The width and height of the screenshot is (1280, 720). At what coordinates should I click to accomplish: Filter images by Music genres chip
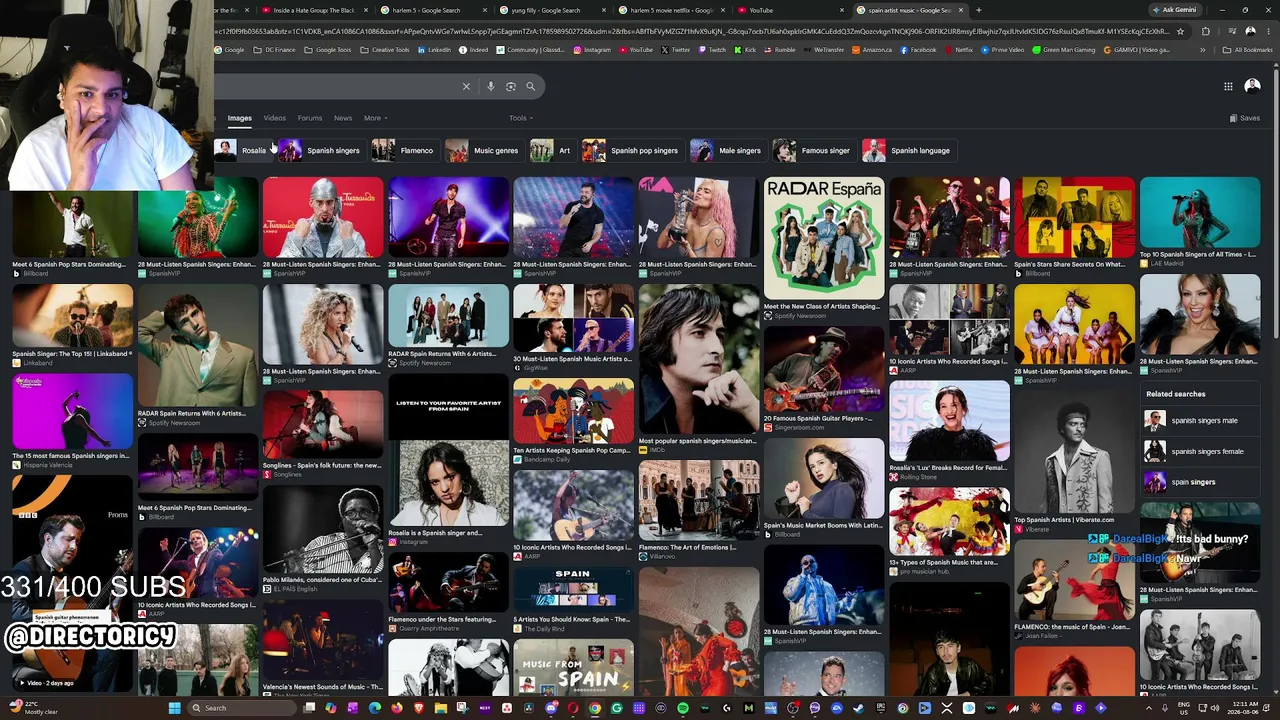[483, 151]
